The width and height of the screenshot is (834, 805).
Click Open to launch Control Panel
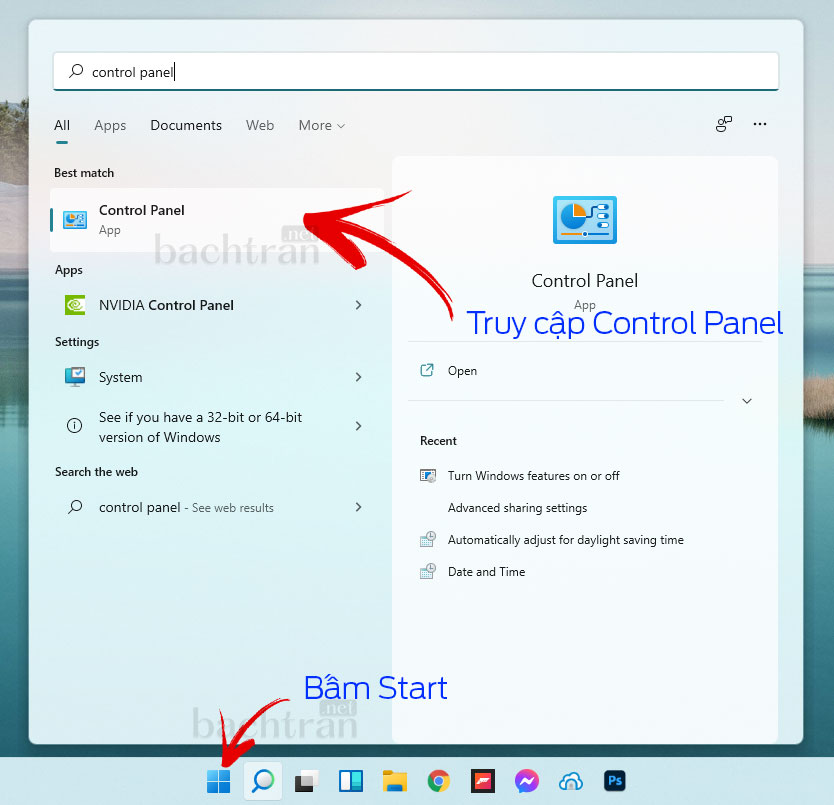click(462, 371)
